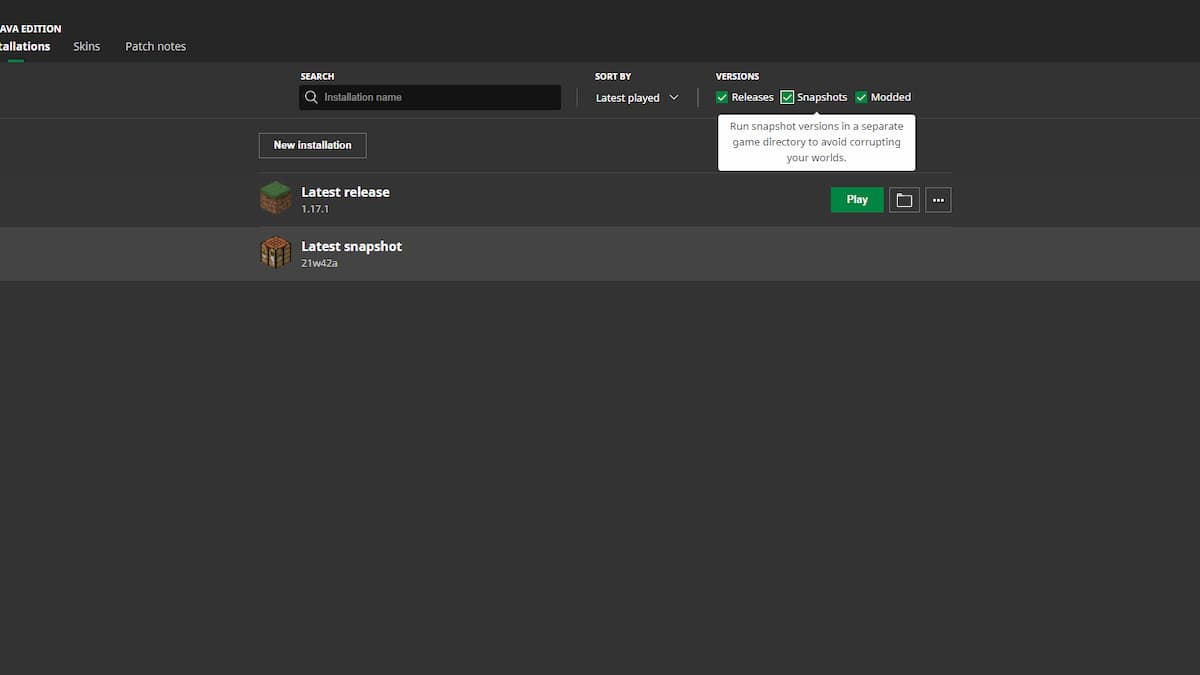Open the game directory folder icon
This screenshot has width=1200, height=675.
pyautogui.click(x=904, y=199)
